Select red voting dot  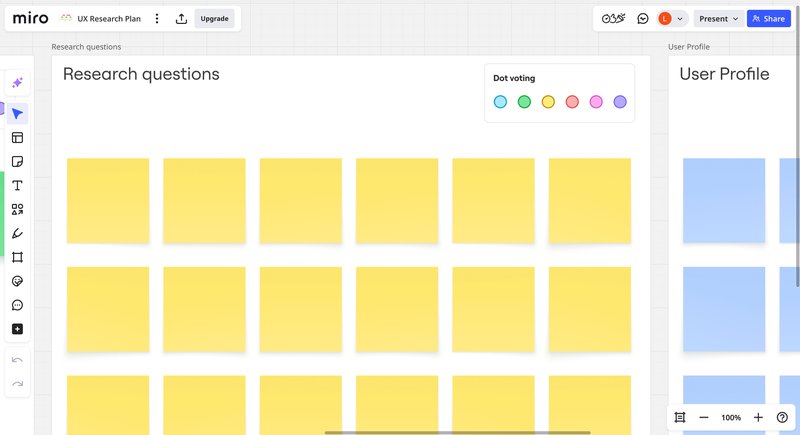[572, 101]
